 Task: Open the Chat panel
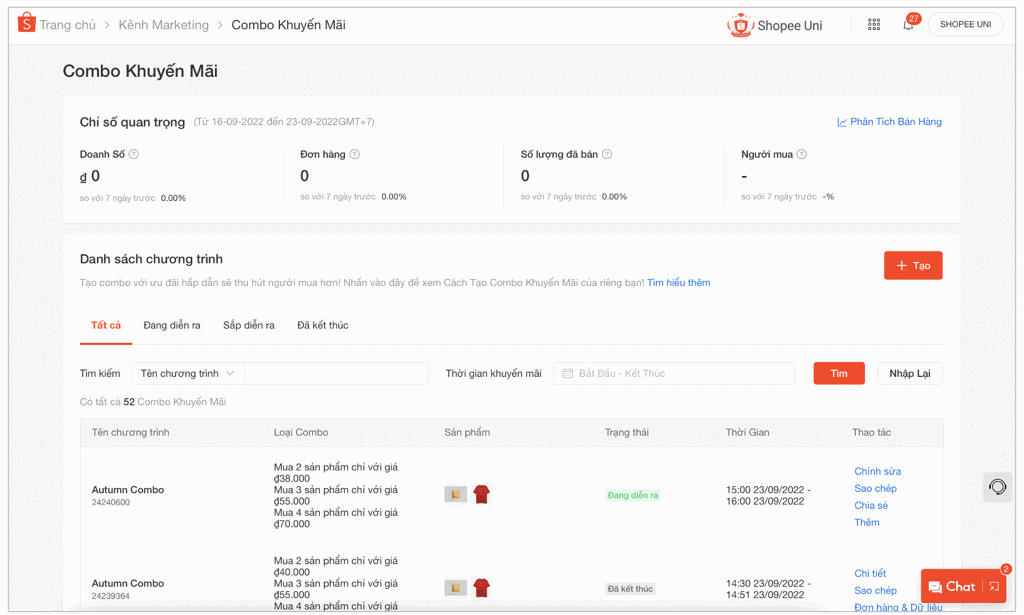(x=952, y=586)
